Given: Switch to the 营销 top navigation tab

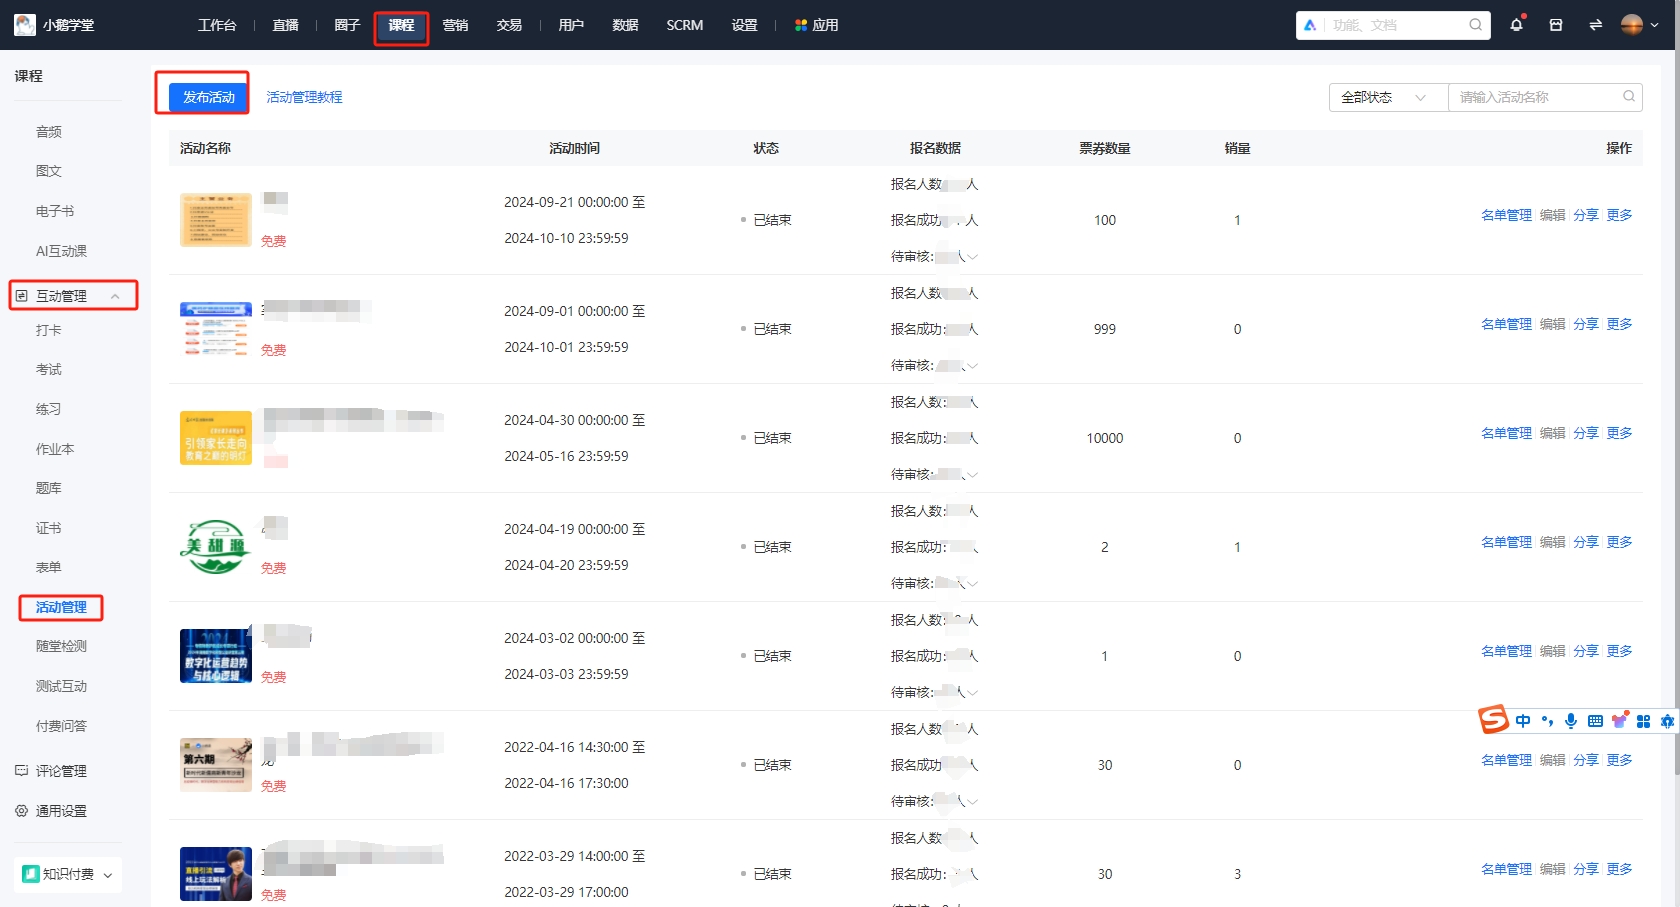Looking at the screenshot, I should 455,25.
